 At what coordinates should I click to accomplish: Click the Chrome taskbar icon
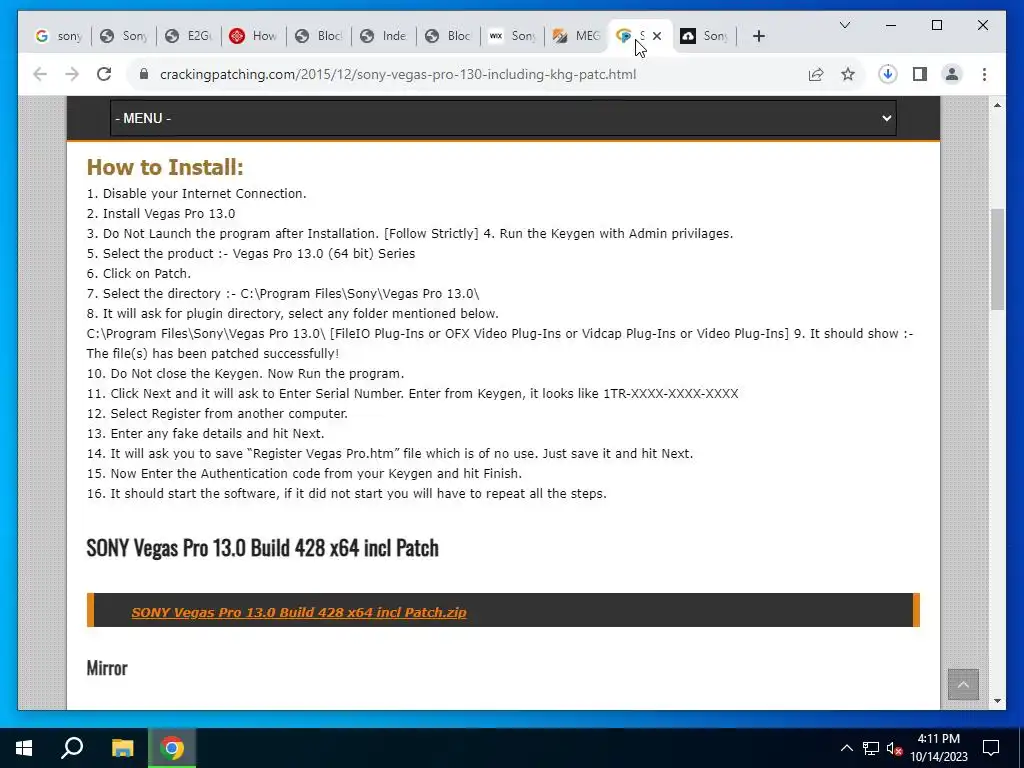click(x=172, y=748)
